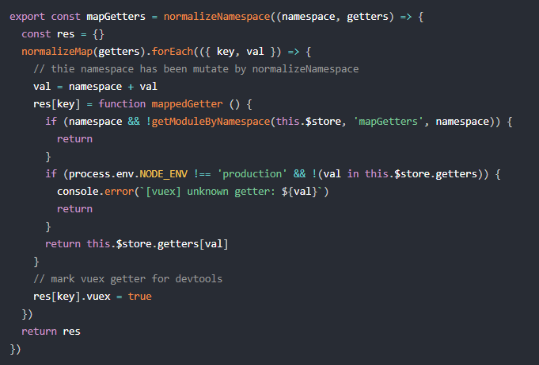Image resolution: width=539 pixels, height=365 pixels.
Task: Click the '${val}' template placeholder
Action: [299, 191]
